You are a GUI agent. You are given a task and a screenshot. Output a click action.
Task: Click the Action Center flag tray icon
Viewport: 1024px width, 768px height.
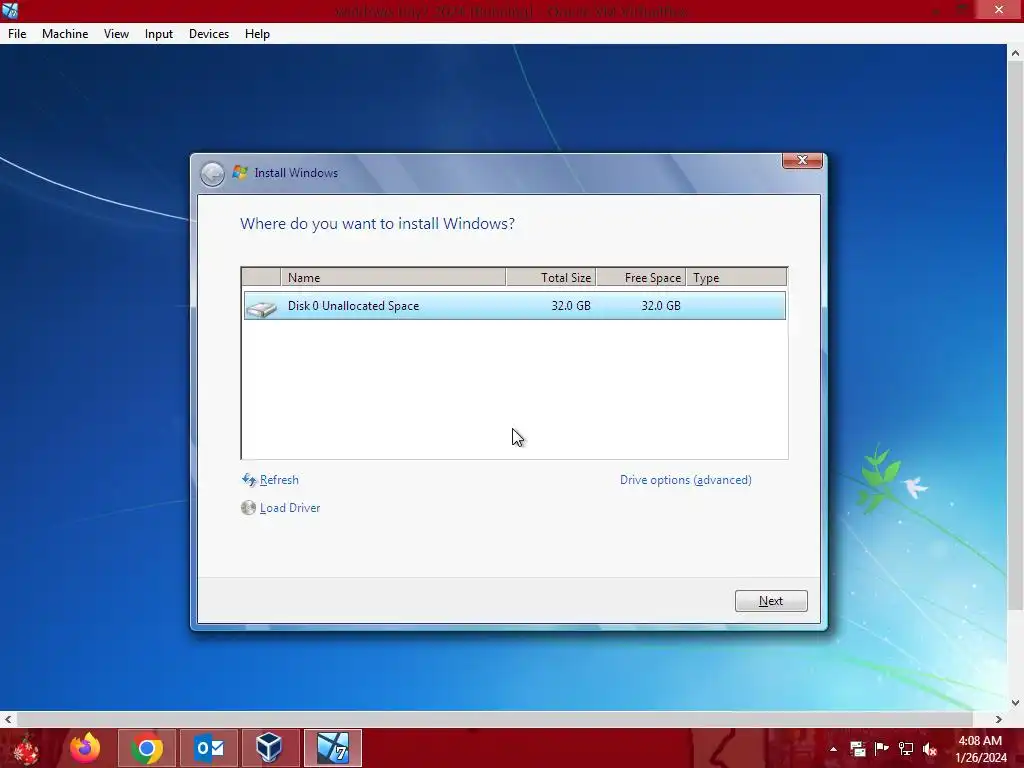click(882, 749)
